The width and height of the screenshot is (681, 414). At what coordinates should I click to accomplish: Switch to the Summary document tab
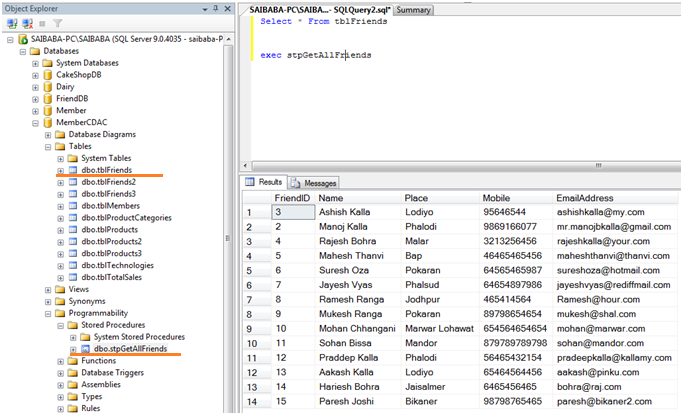point(413,9)
